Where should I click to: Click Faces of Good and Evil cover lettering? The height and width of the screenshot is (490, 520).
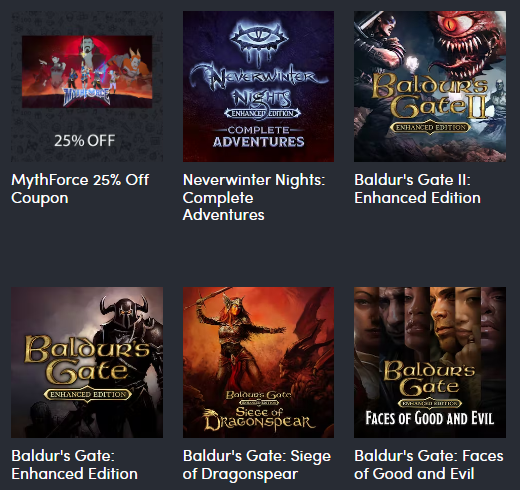point(430,418)
